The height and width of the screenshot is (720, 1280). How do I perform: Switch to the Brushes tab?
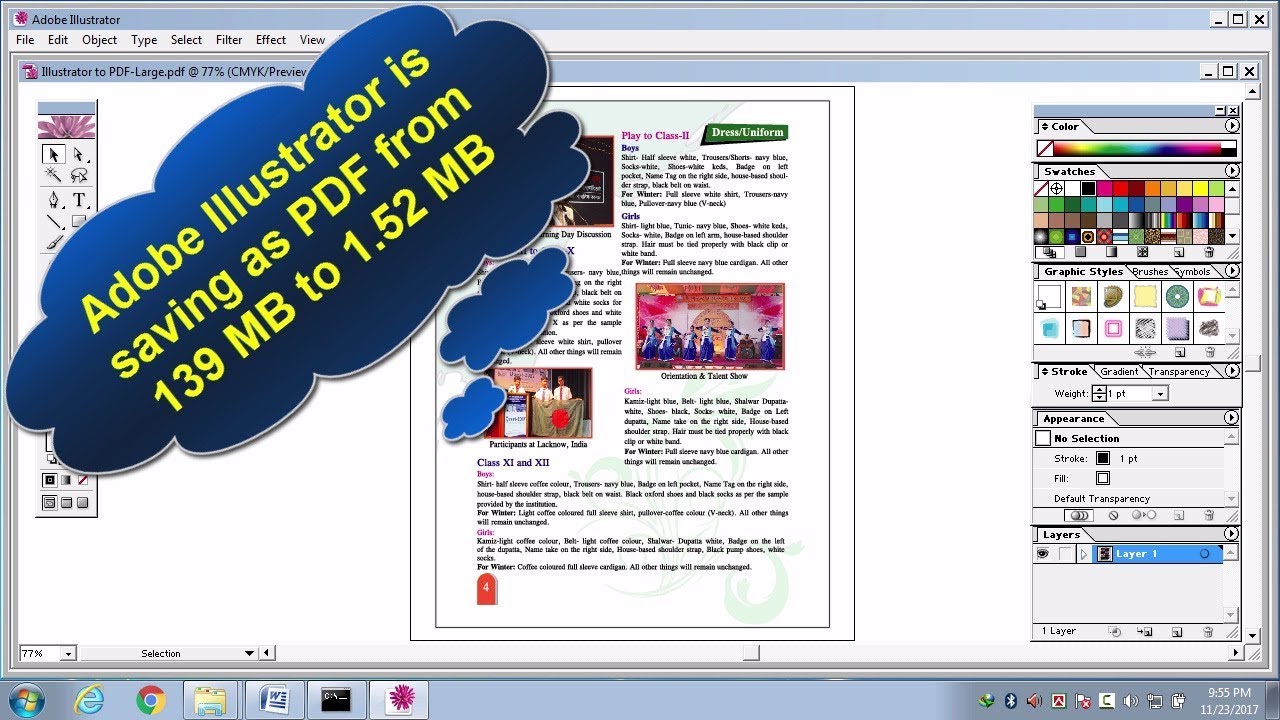pos(1150,272)
